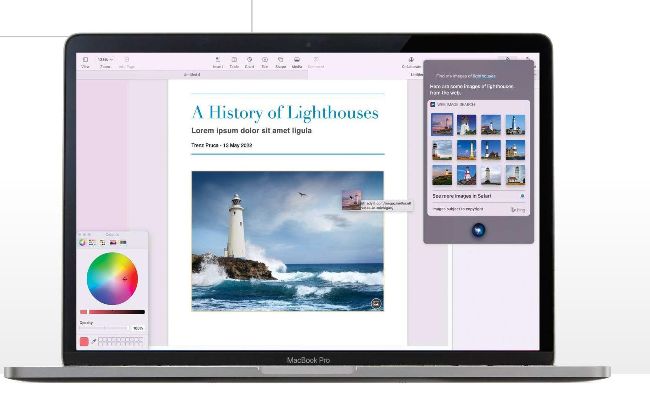This screenshot has width=650, height=420.
Task: Click the brightness slider below color wheel
Action: pyautogui.click(x=113, y=312)
